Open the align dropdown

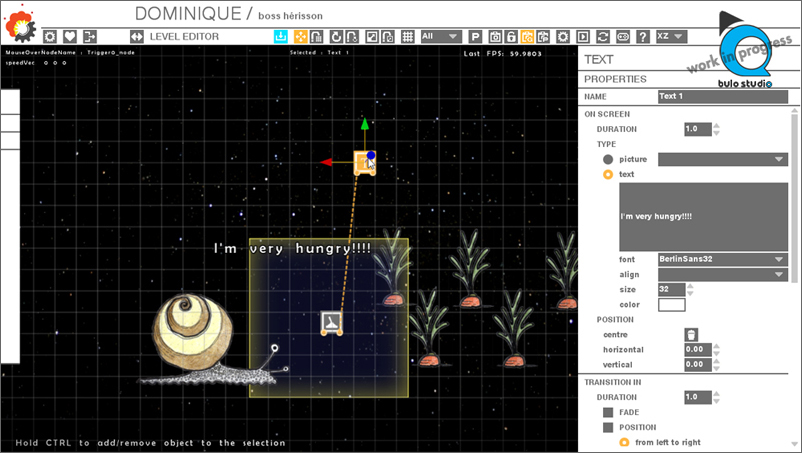tap(722, 274)
